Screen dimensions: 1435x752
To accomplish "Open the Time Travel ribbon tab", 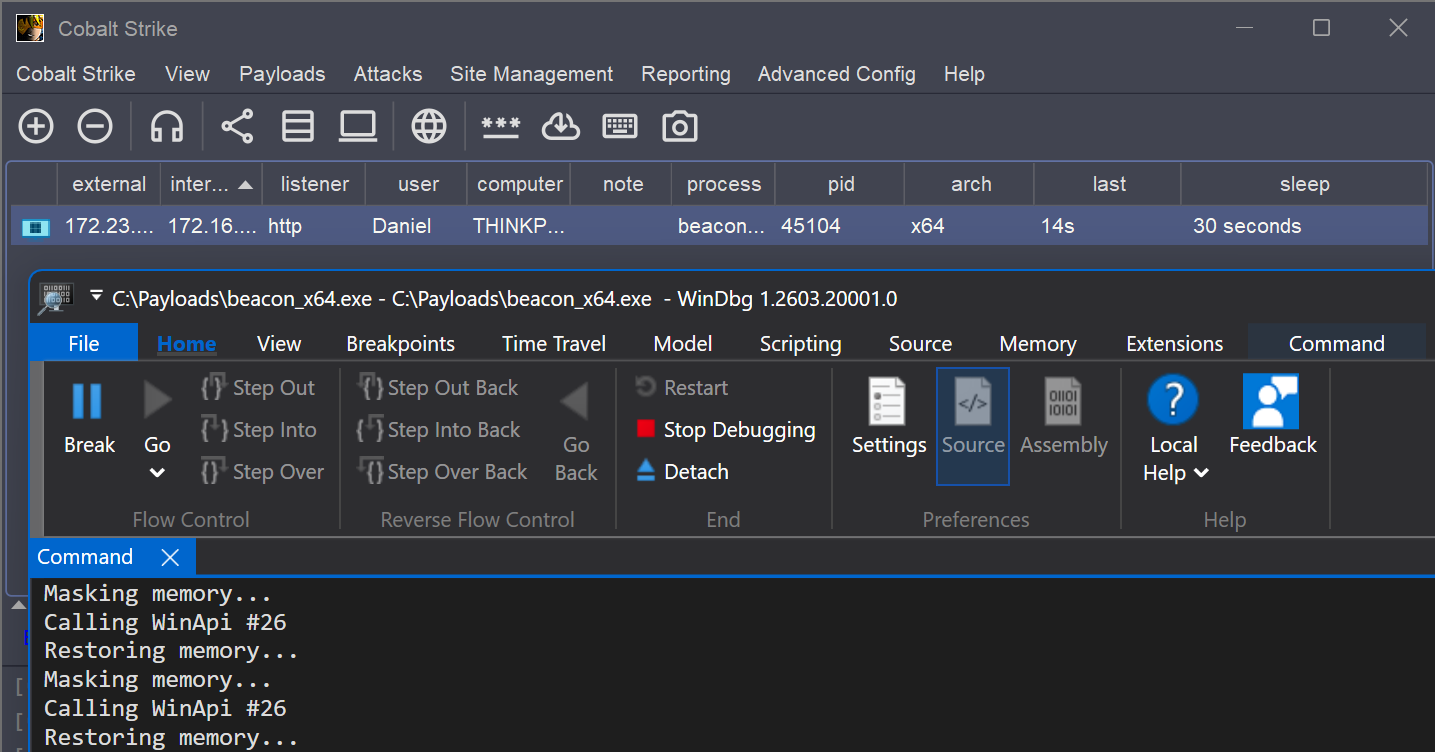I will (554, 343).
